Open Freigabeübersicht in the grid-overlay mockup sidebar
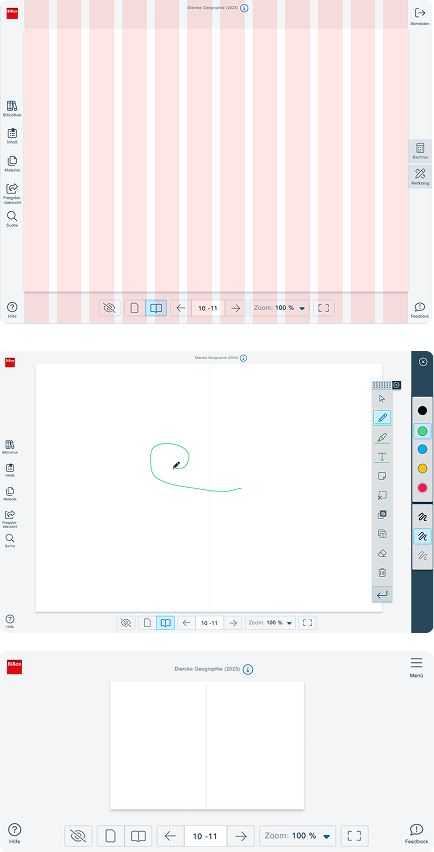Viewport: 434px width, 852px height. click(x=12, y=193)
